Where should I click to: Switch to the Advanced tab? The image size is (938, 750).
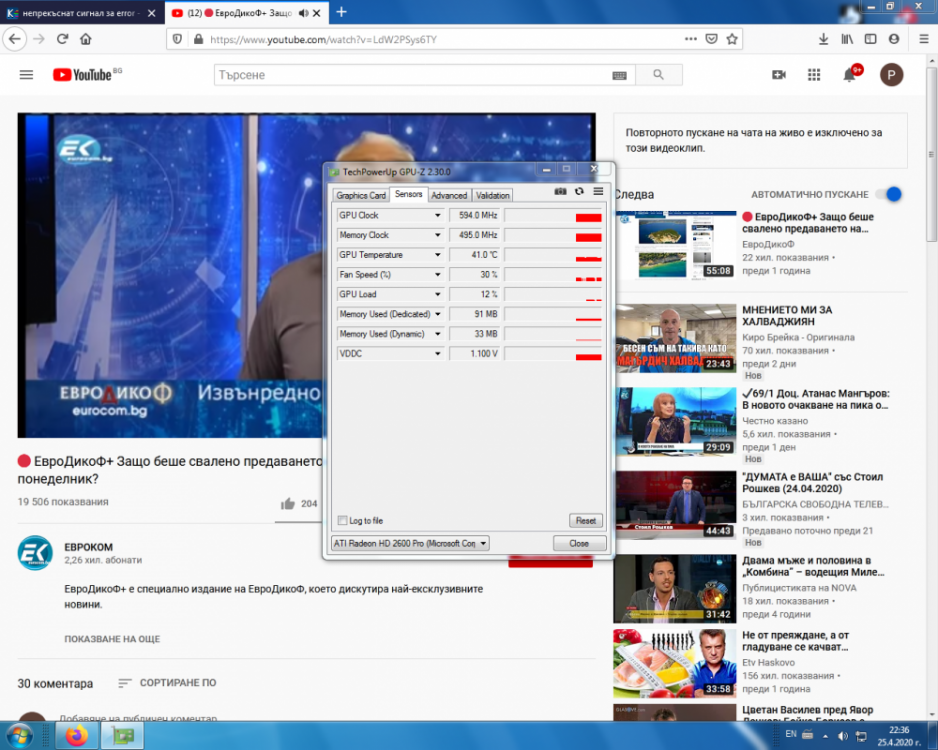point(449,196)
